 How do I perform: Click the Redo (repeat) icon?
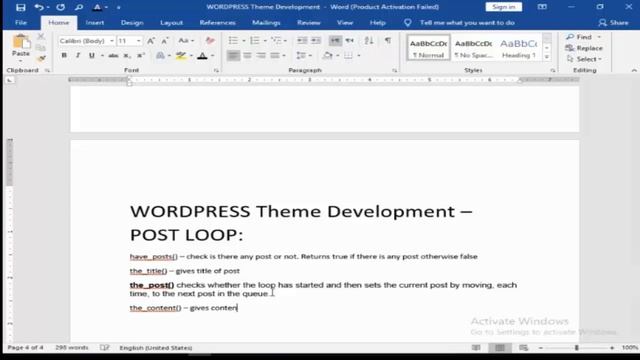[60, 7]
